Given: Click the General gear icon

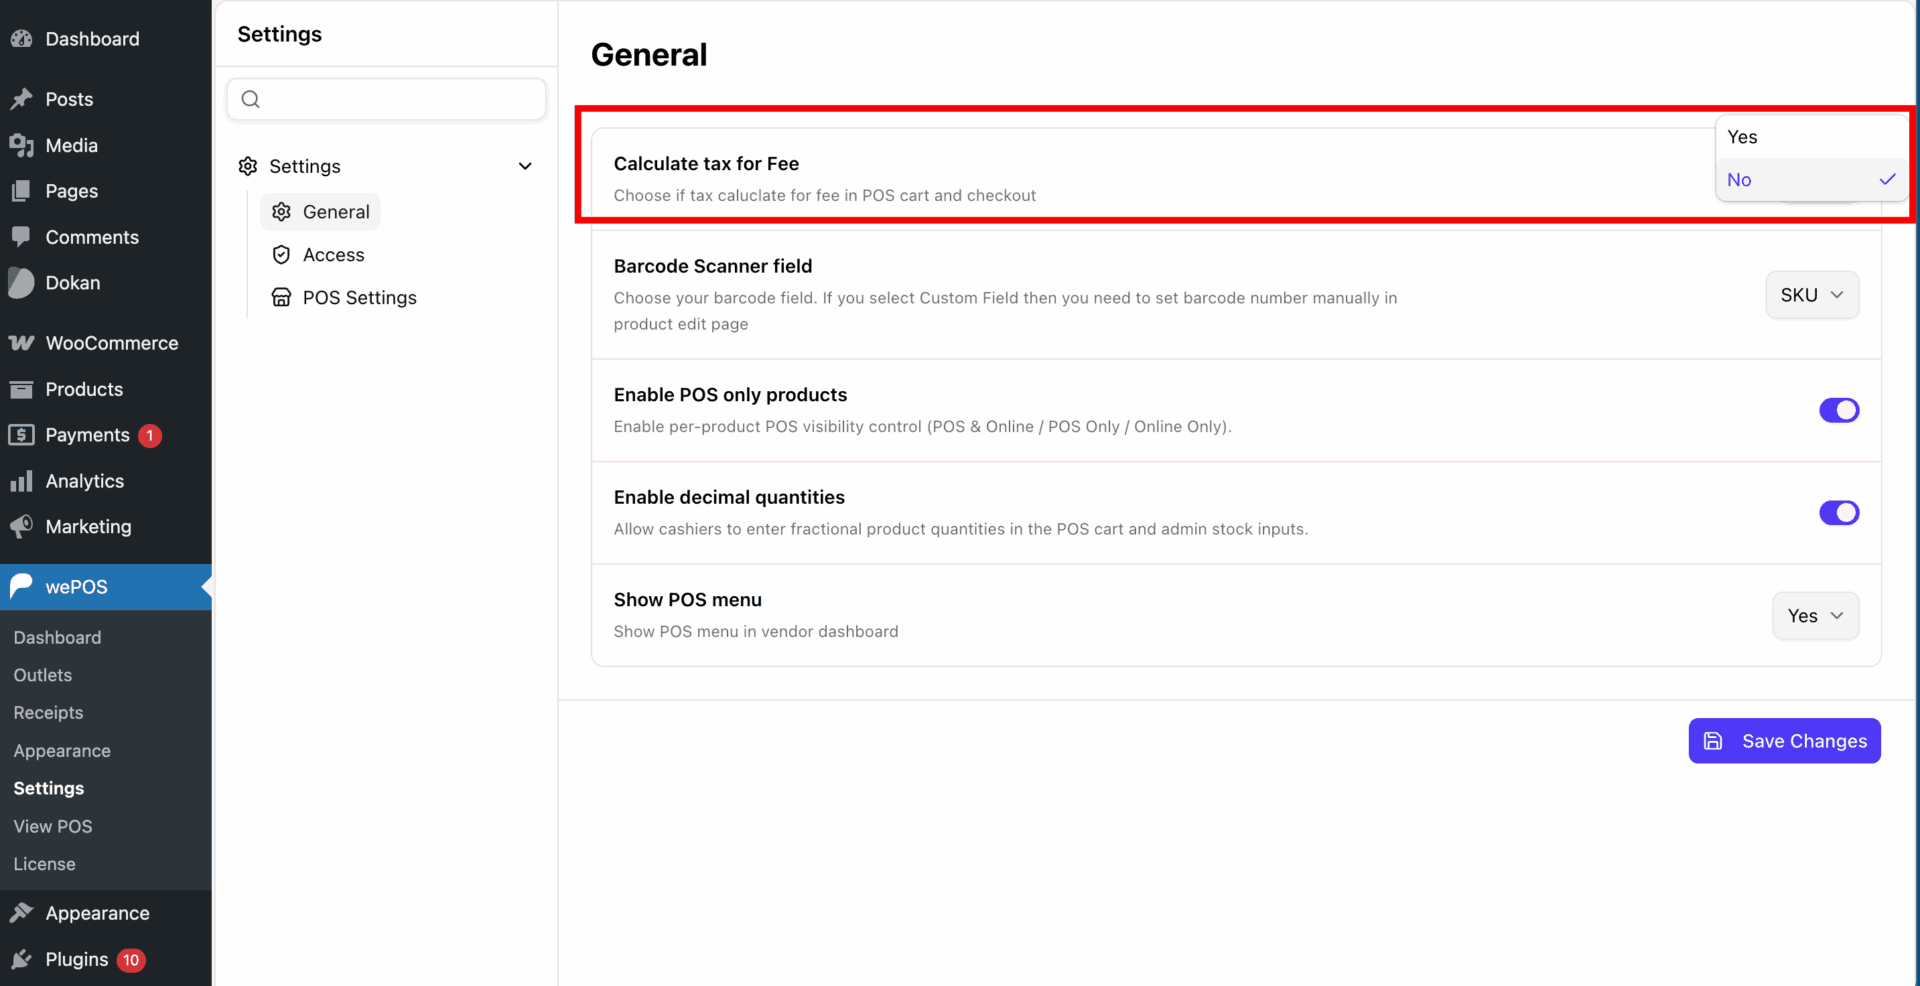Looking at the screenshot, I should (282, 212).
